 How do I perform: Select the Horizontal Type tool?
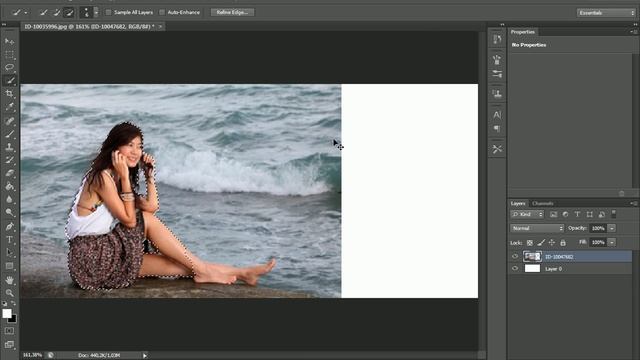coord(9,240)
